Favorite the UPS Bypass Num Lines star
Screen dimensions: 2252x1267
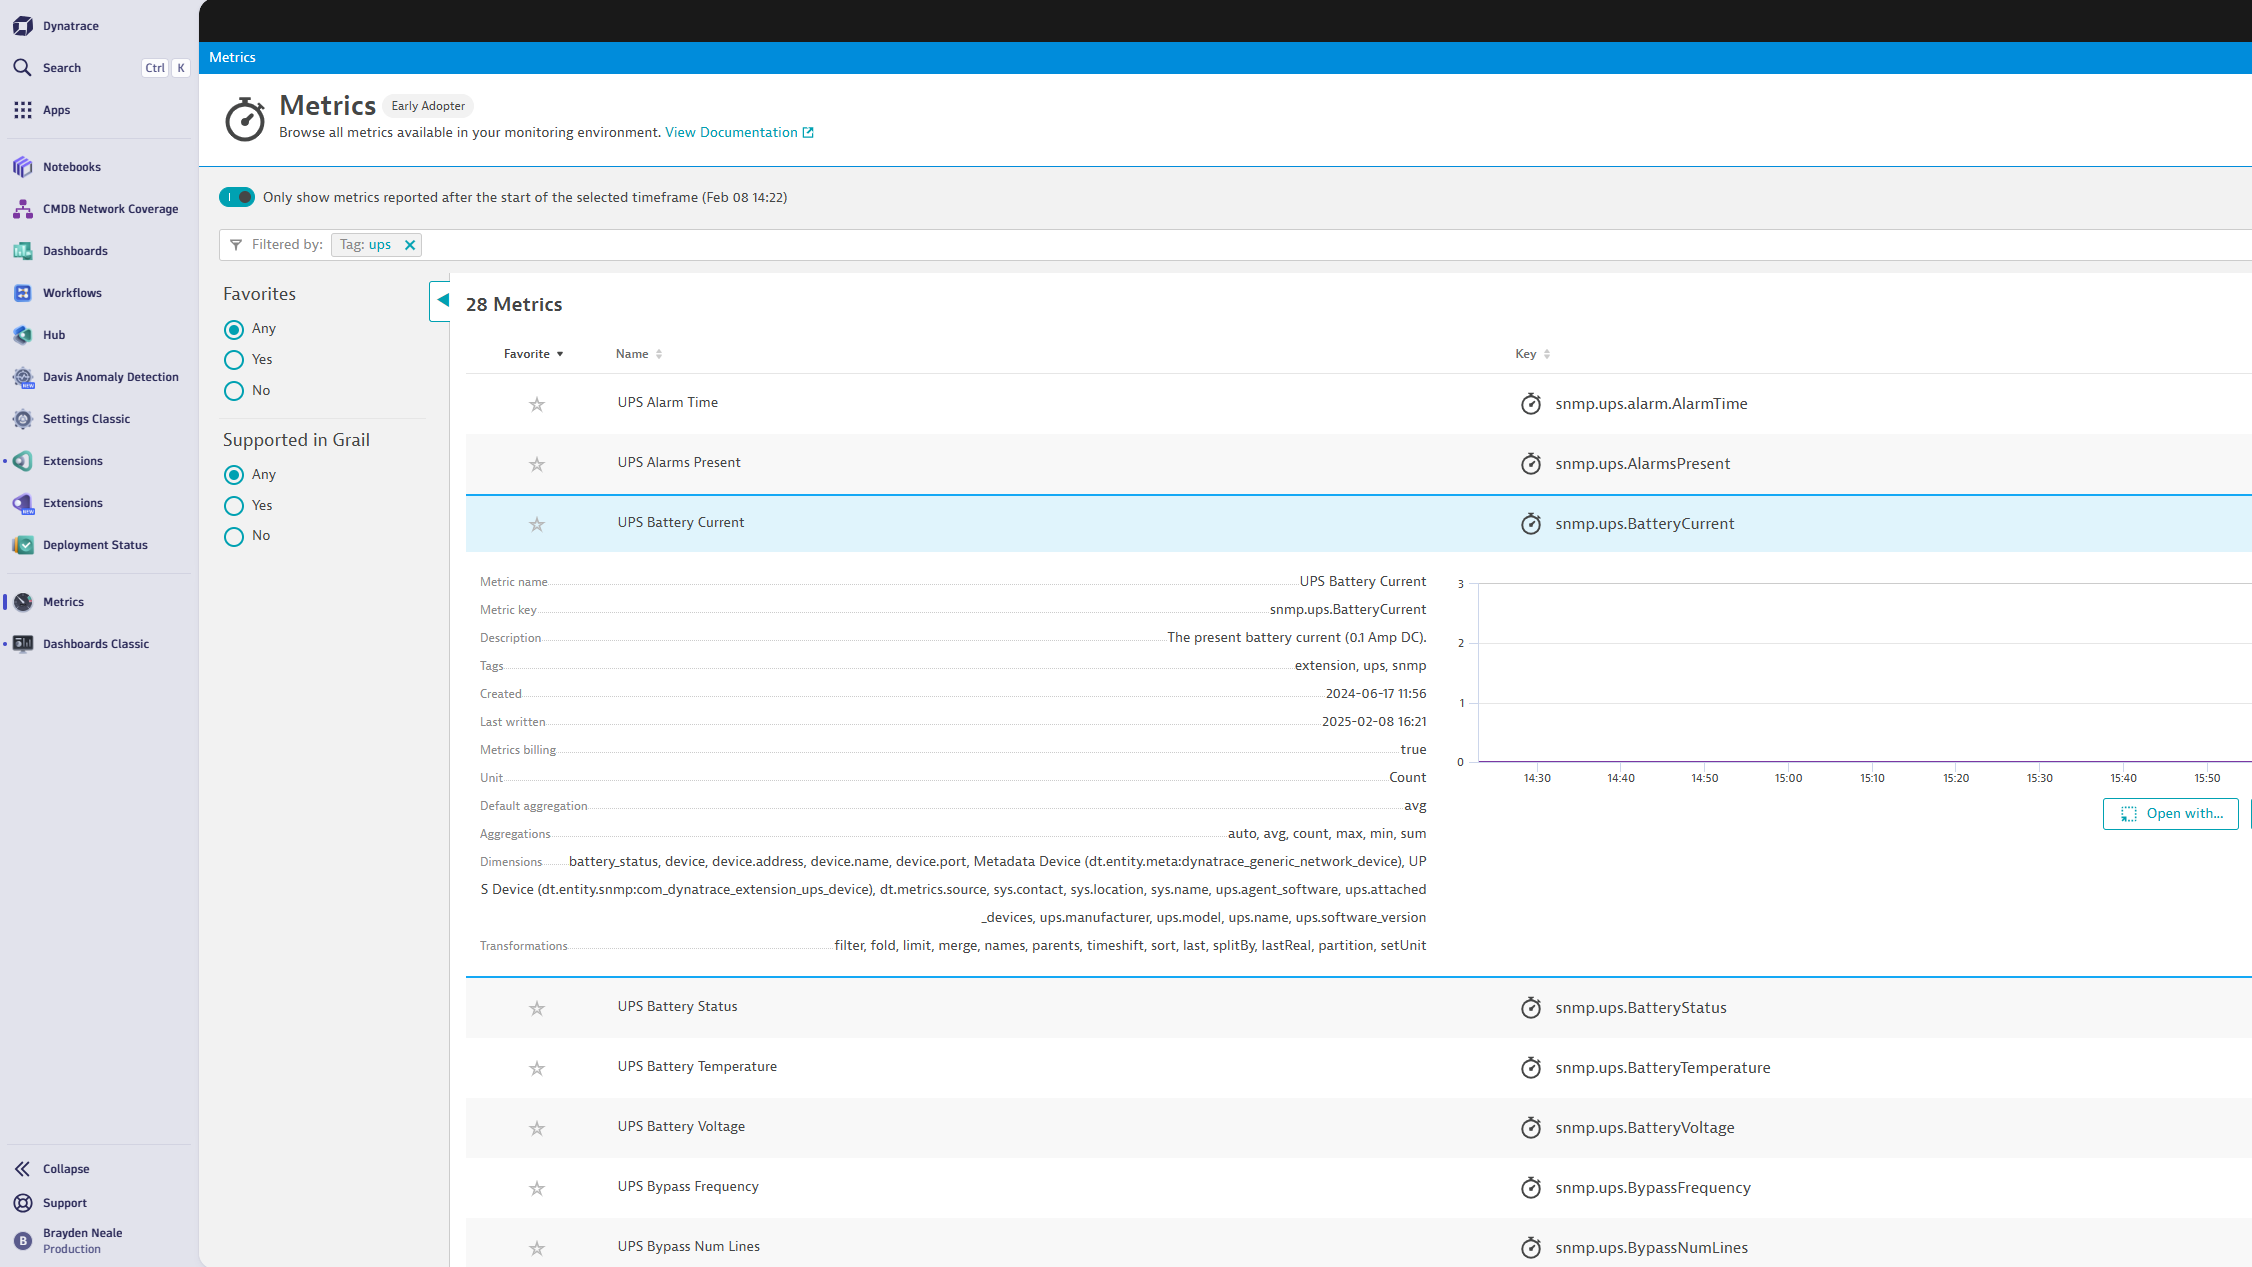[x=537, y=1248]
